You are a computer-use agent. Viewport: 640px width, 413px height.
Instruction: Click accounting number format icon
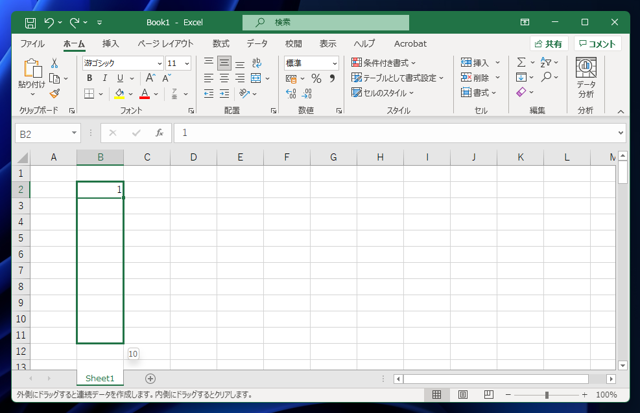pyautogui.click(x=291, y=78)
